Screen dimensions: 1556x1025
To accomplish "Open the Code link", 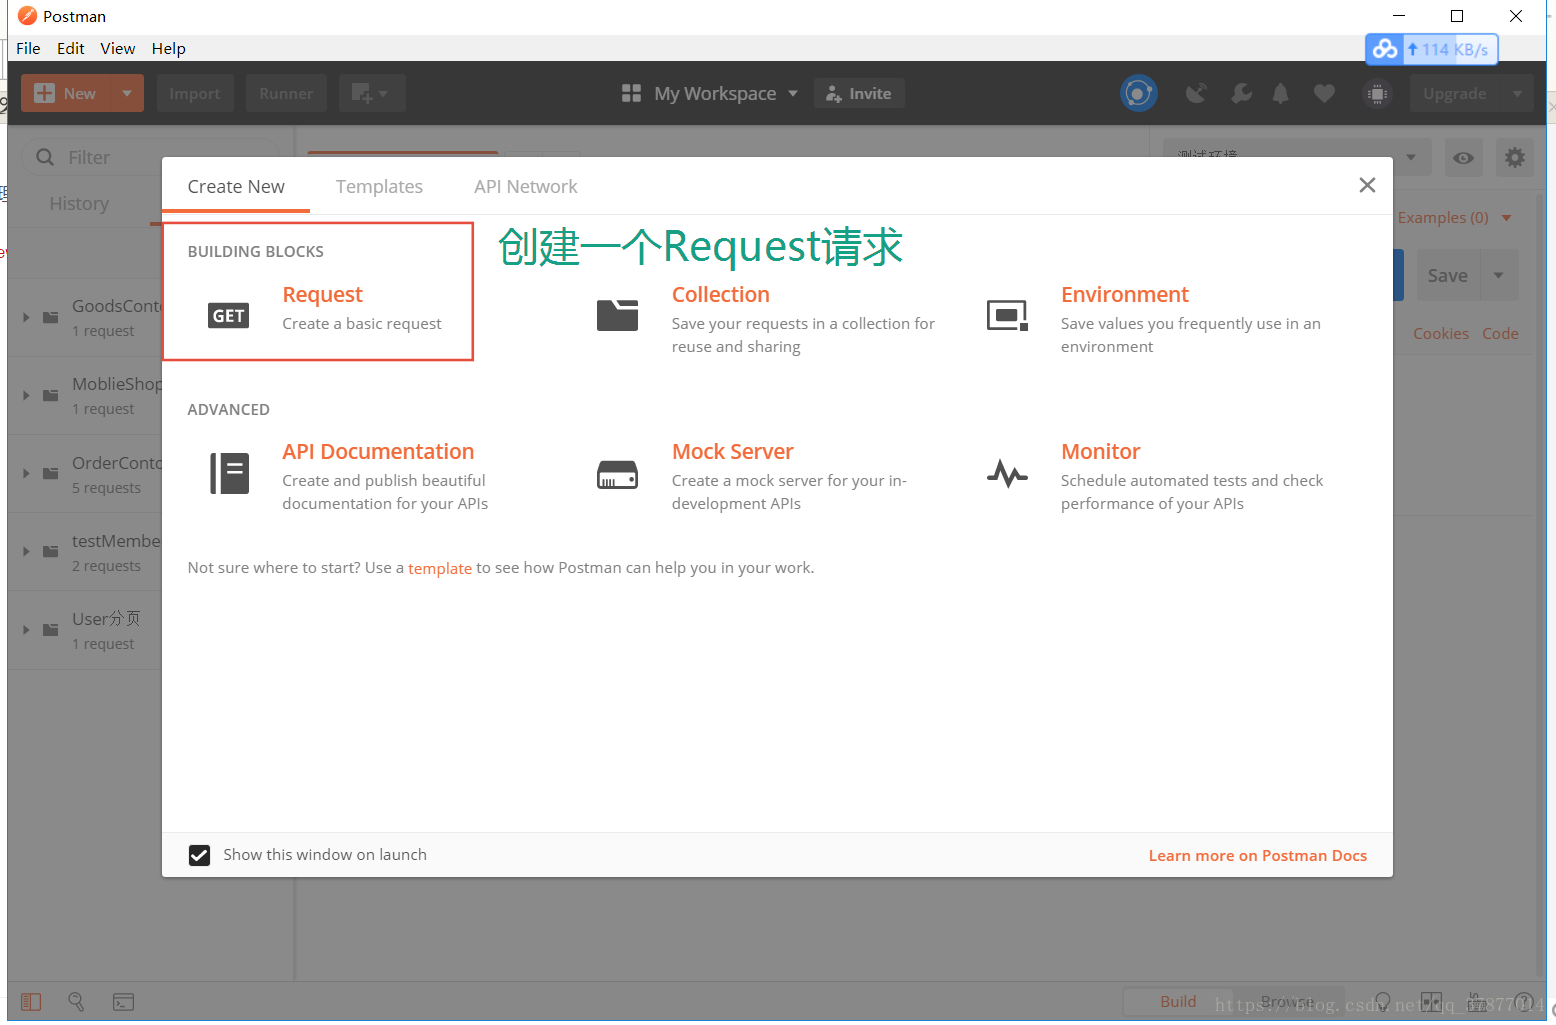I will pos(1500,333).
